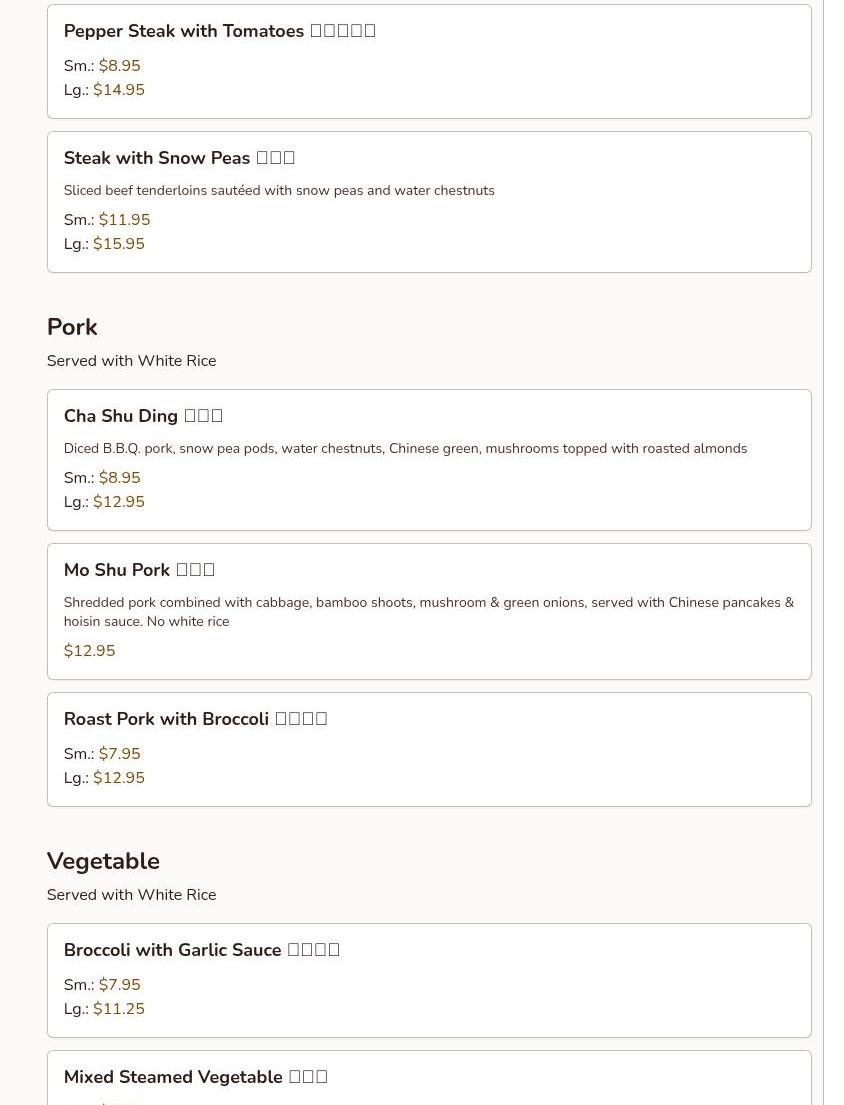Open the Pepper Steak with Tomatoes item

(219, 31)
